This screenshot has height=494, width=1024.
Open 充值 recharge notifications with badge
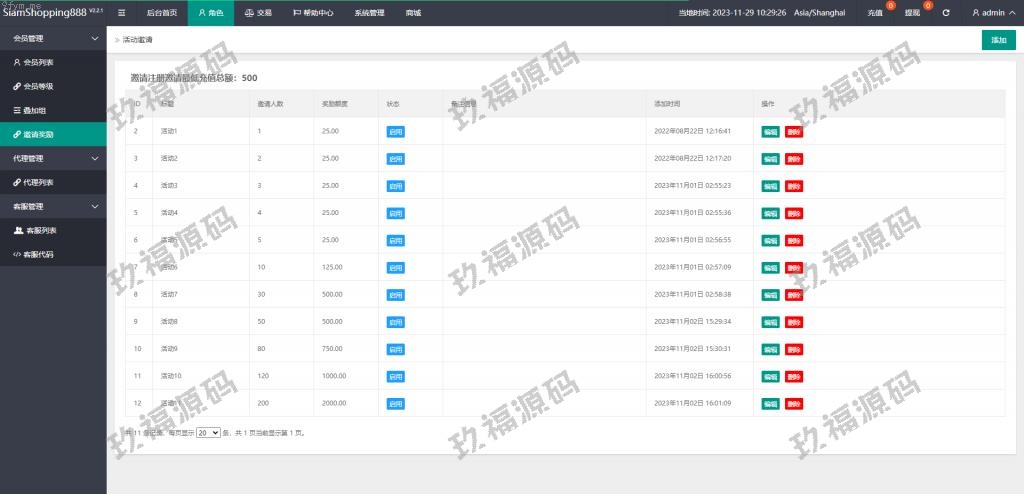pos(875,13)
